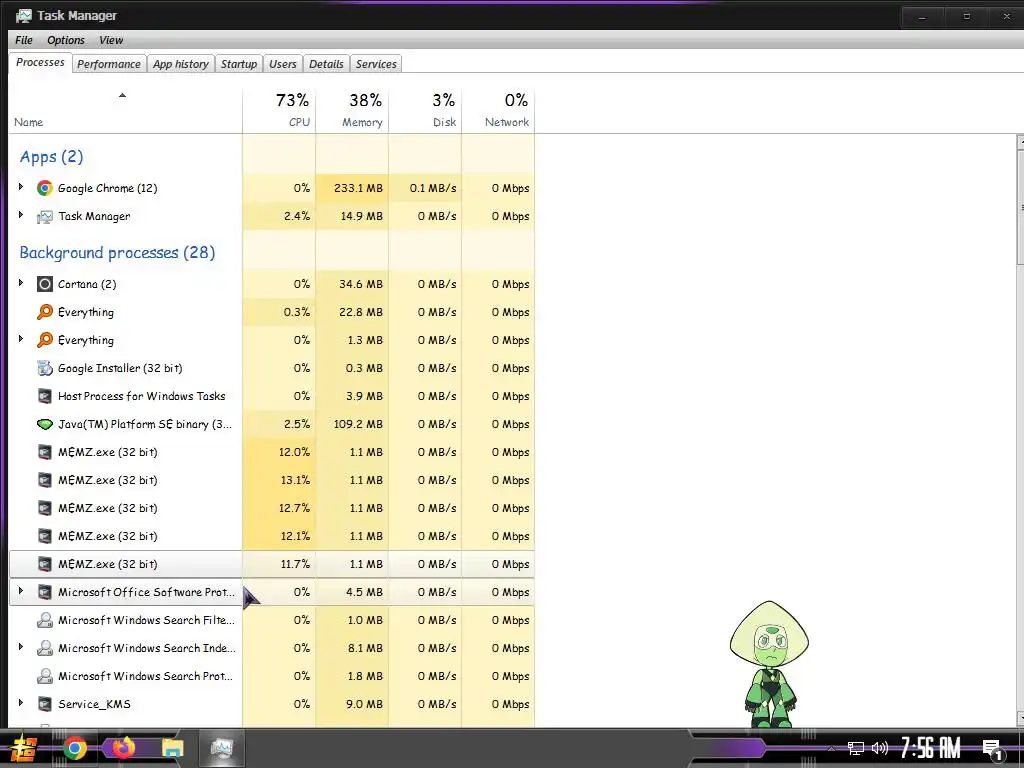The height and width of the screenshot is (768, 1024).
Task: Show hidden system tray icons
Action: tap(831, 748)
